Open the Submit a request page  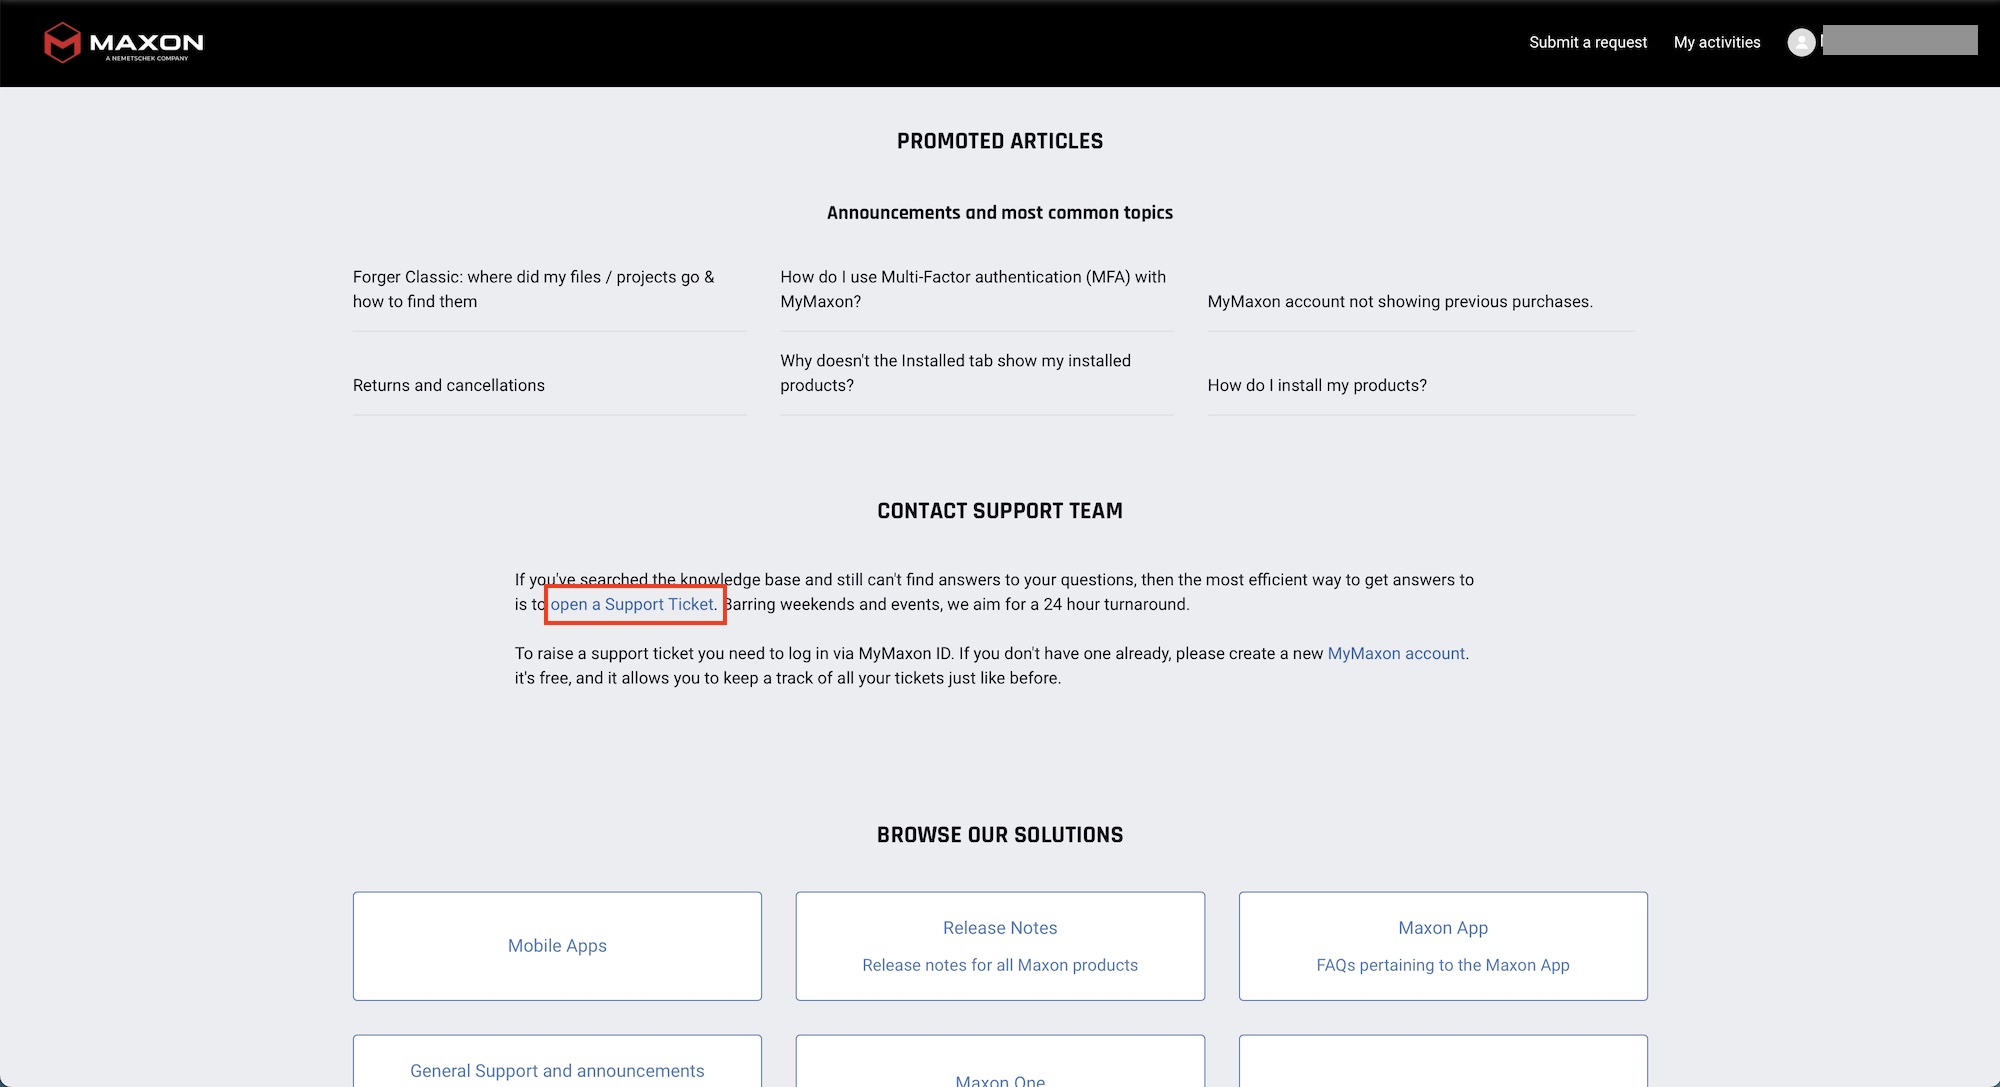tap(1587, 42)
